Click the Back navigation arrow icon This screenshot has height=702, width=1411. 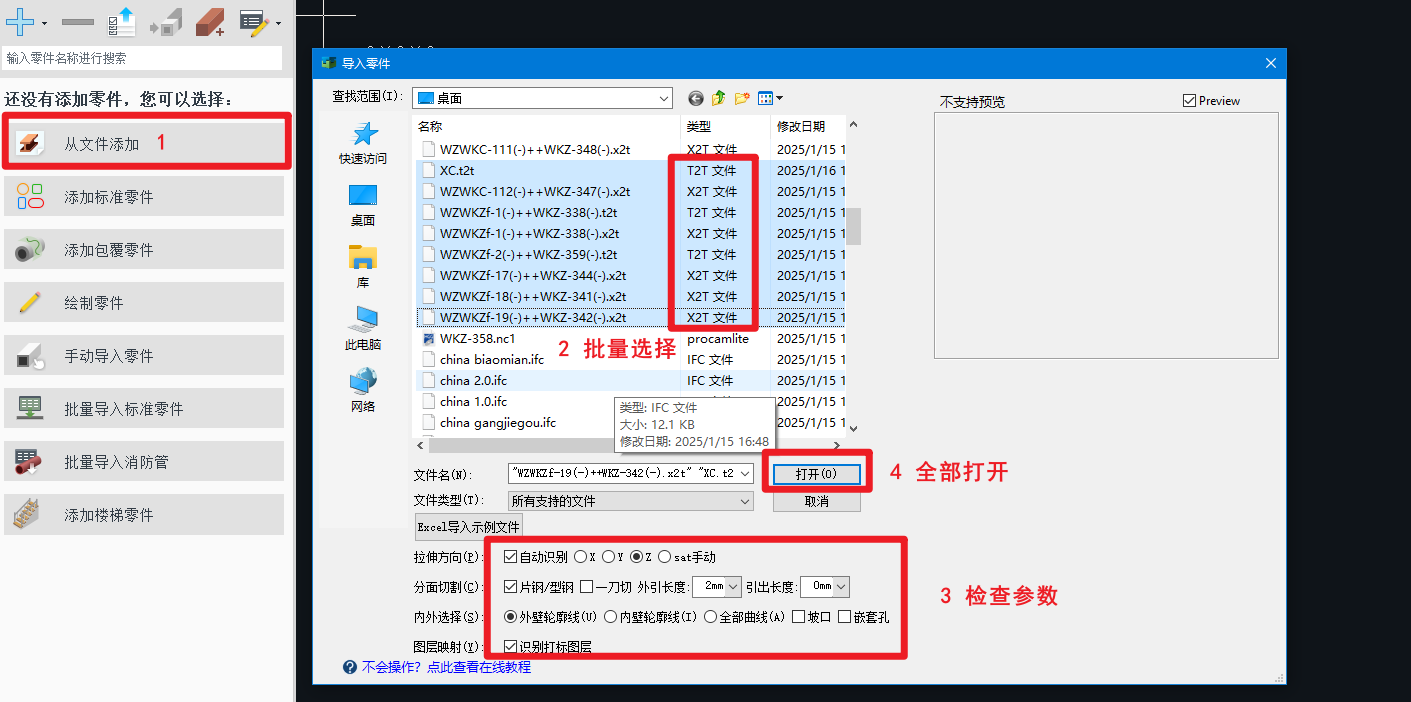696,98
